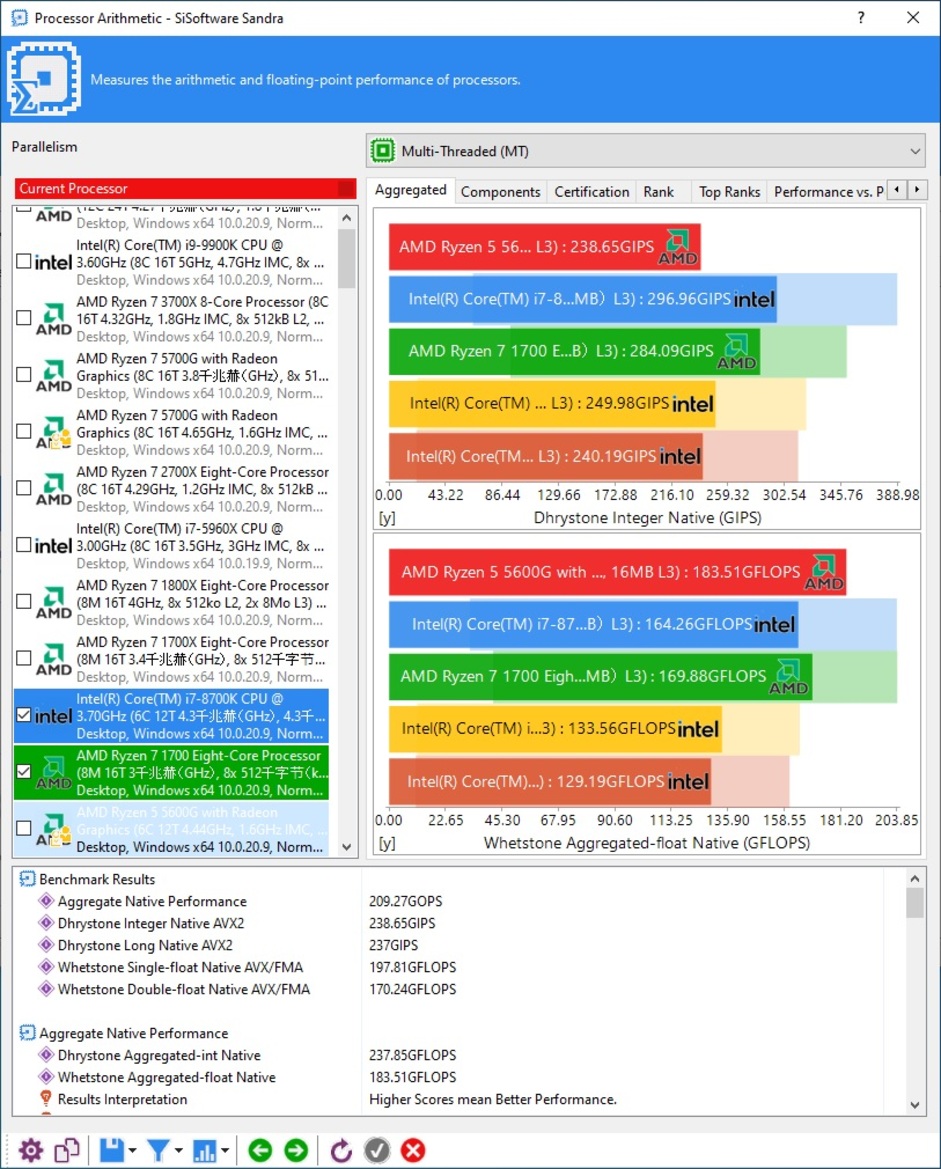Switch to the Top Ranks tab
Viewport: 941px width, 1169px height.
pyautogui.click(x=729, y=192)
